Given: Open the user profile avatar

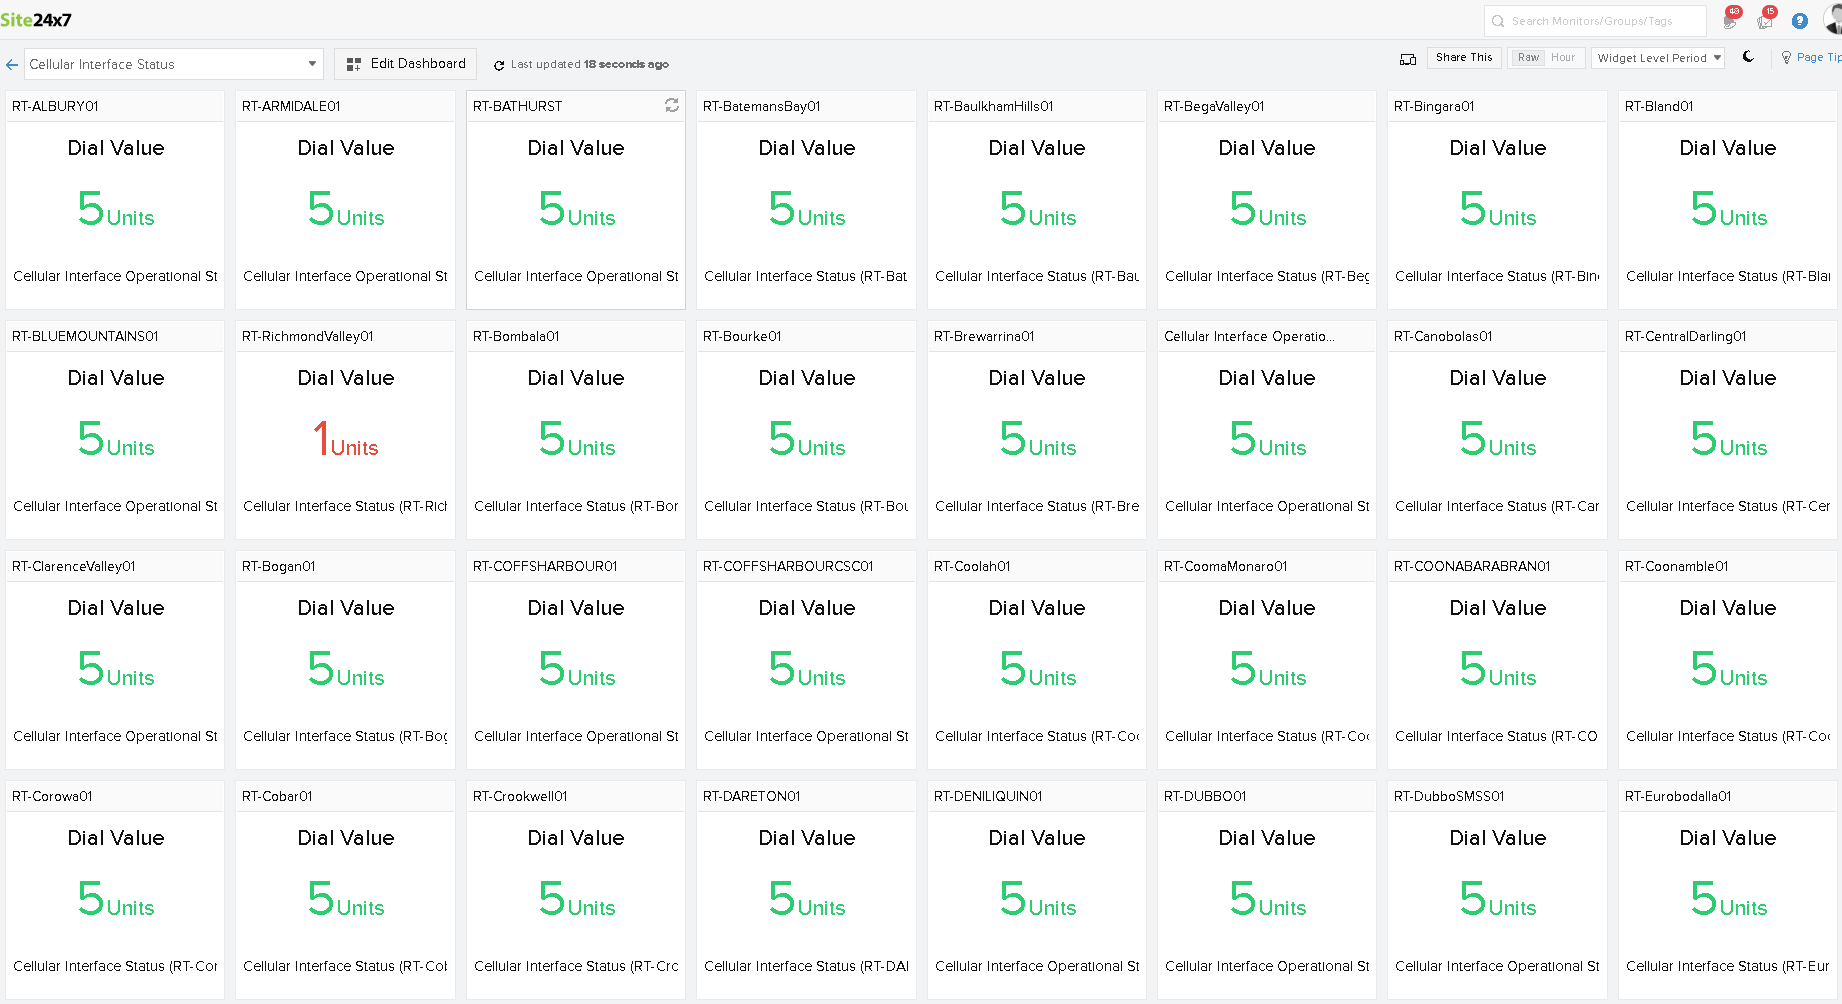Looking at the screenshot, I should (x=1833, y=20).
